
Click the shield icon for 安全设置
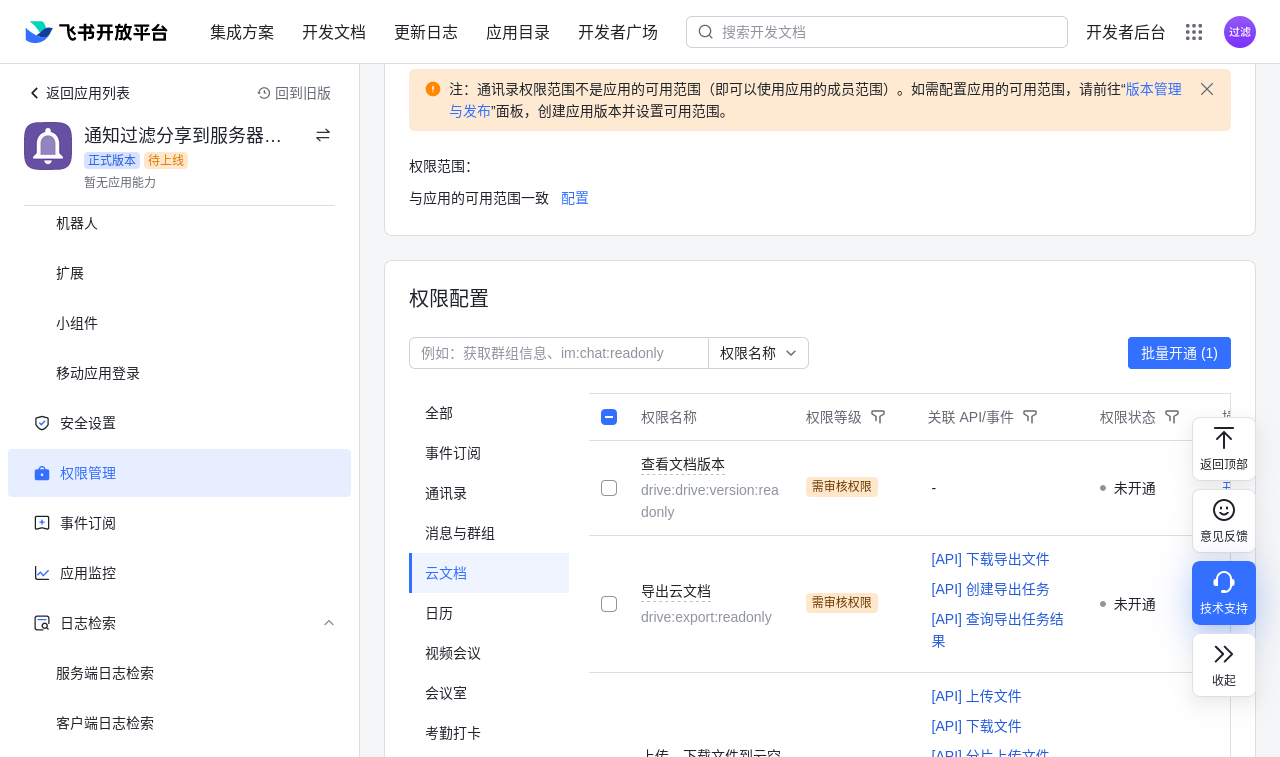(x=42, y=423)
